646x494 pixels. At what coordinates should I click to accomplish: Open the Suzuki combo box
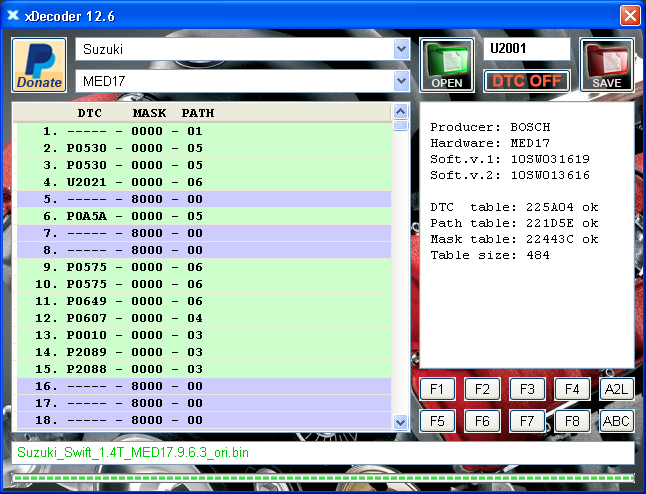pyautogui.click(x=242, y=49)
